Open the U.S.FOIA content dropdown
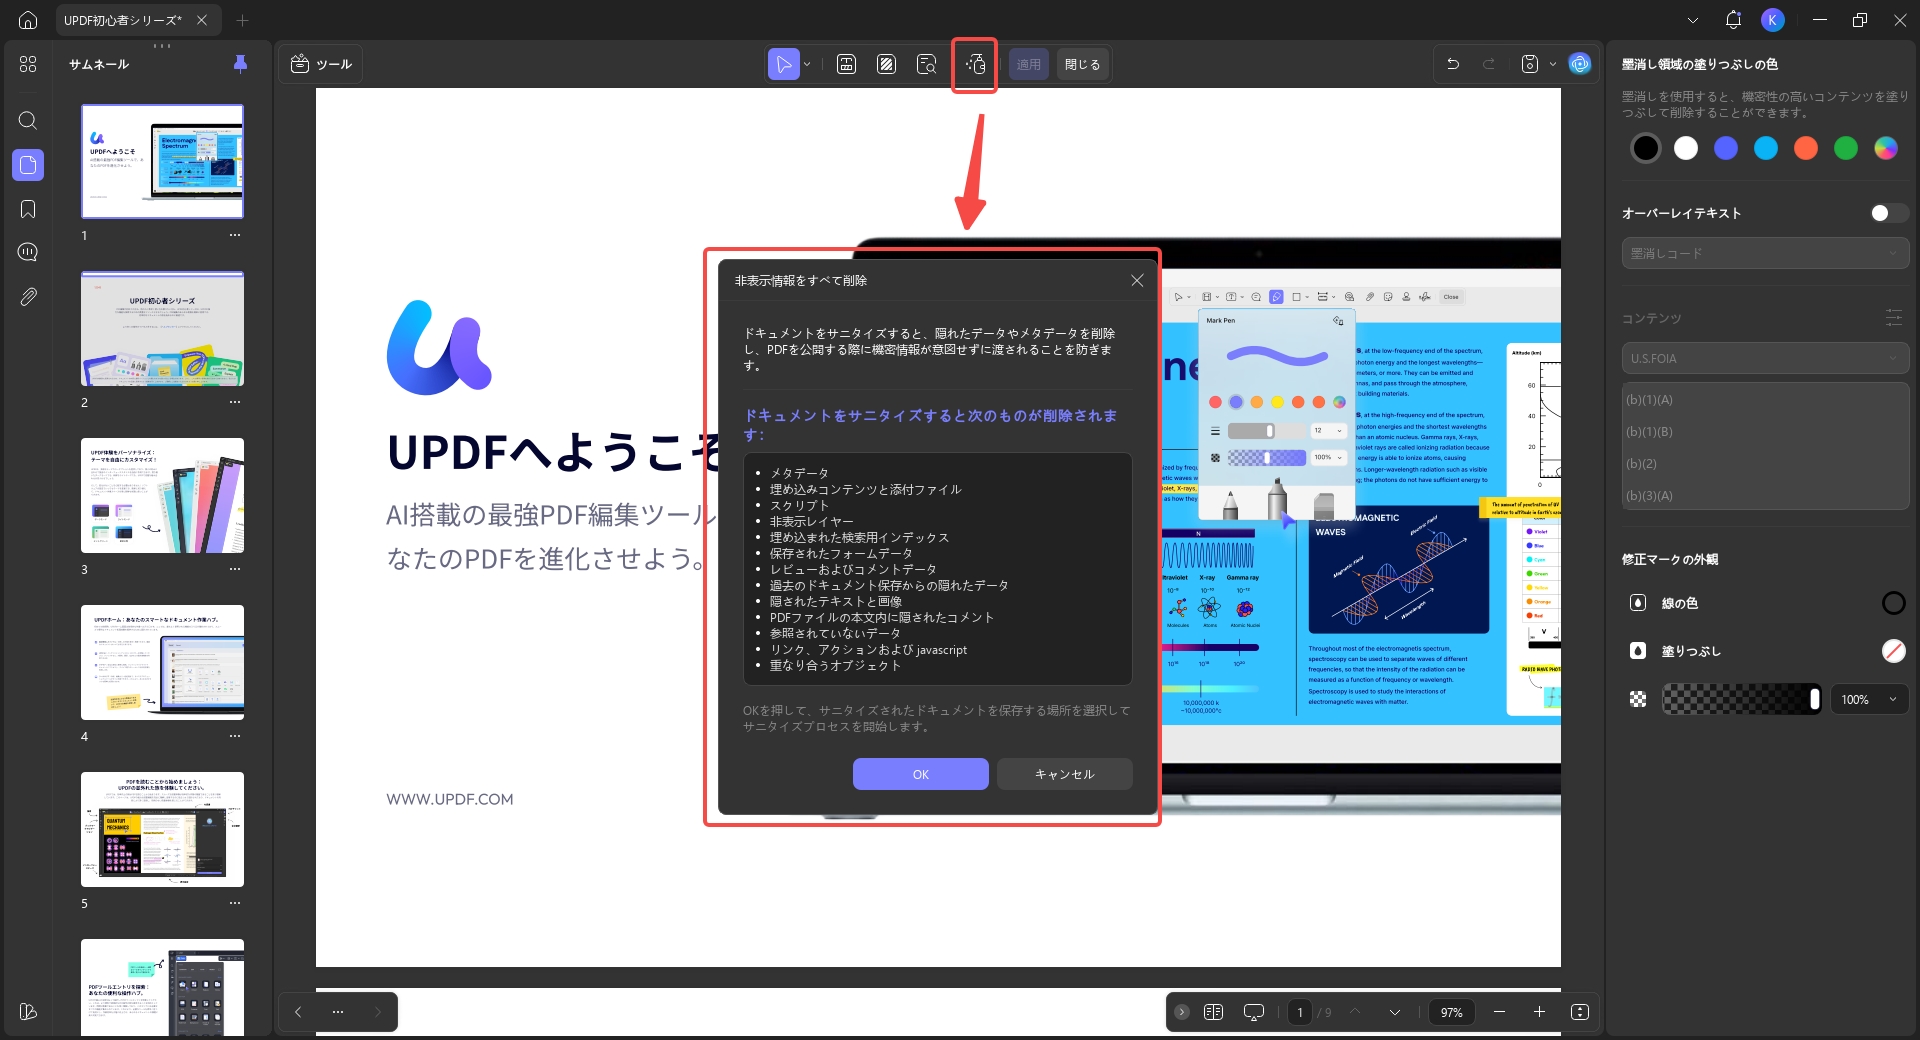This screenshot has height=1040, width=1920. coord(1765,358)
